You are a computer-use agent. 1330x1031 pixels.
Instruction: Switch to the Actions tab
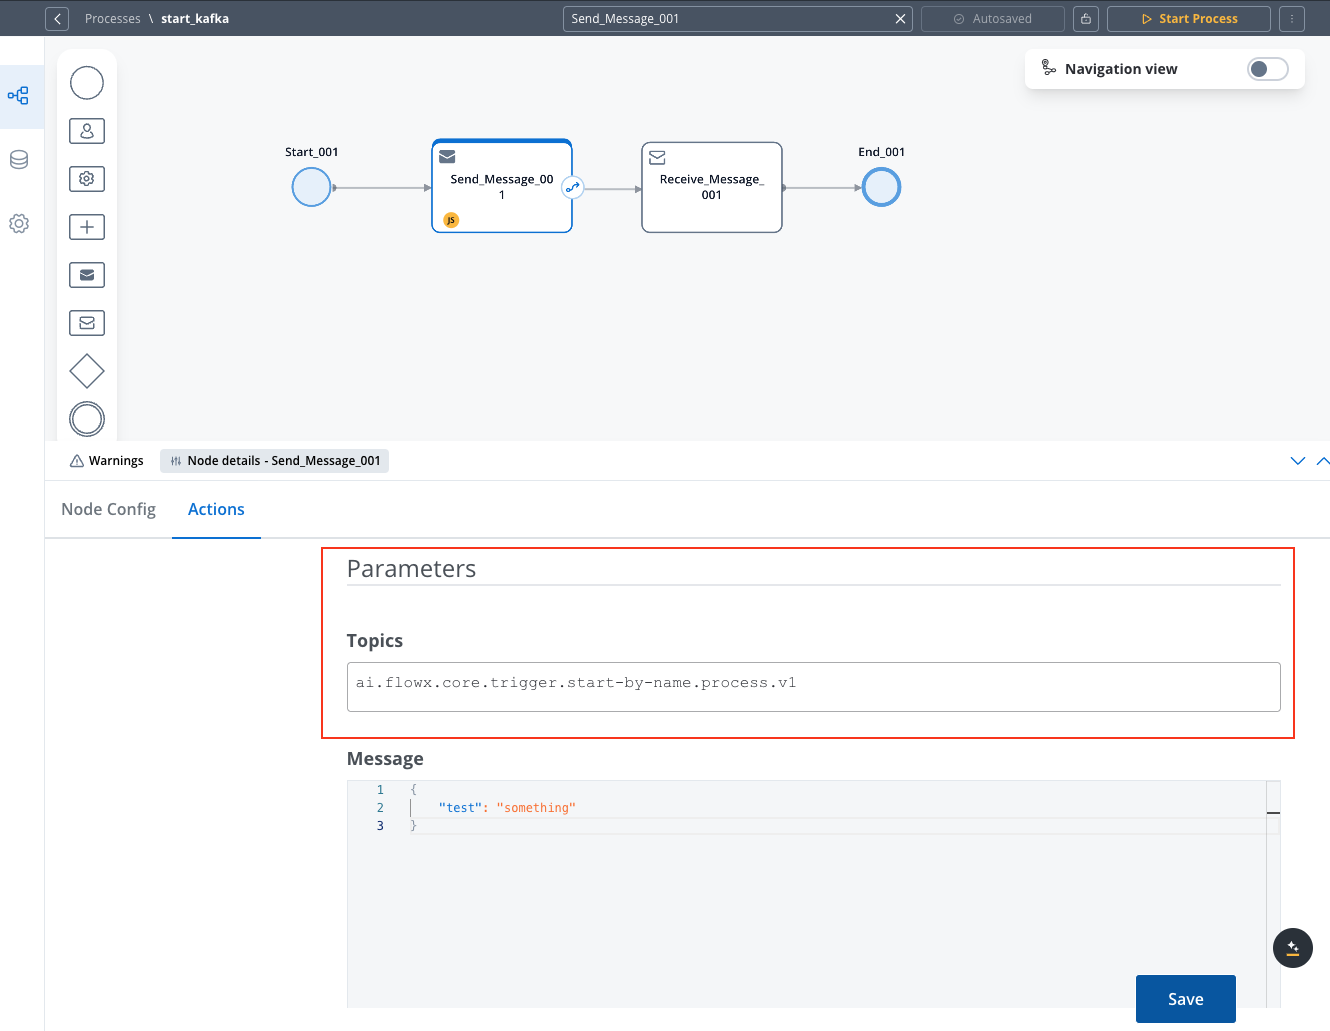click(x=216, y=509)
